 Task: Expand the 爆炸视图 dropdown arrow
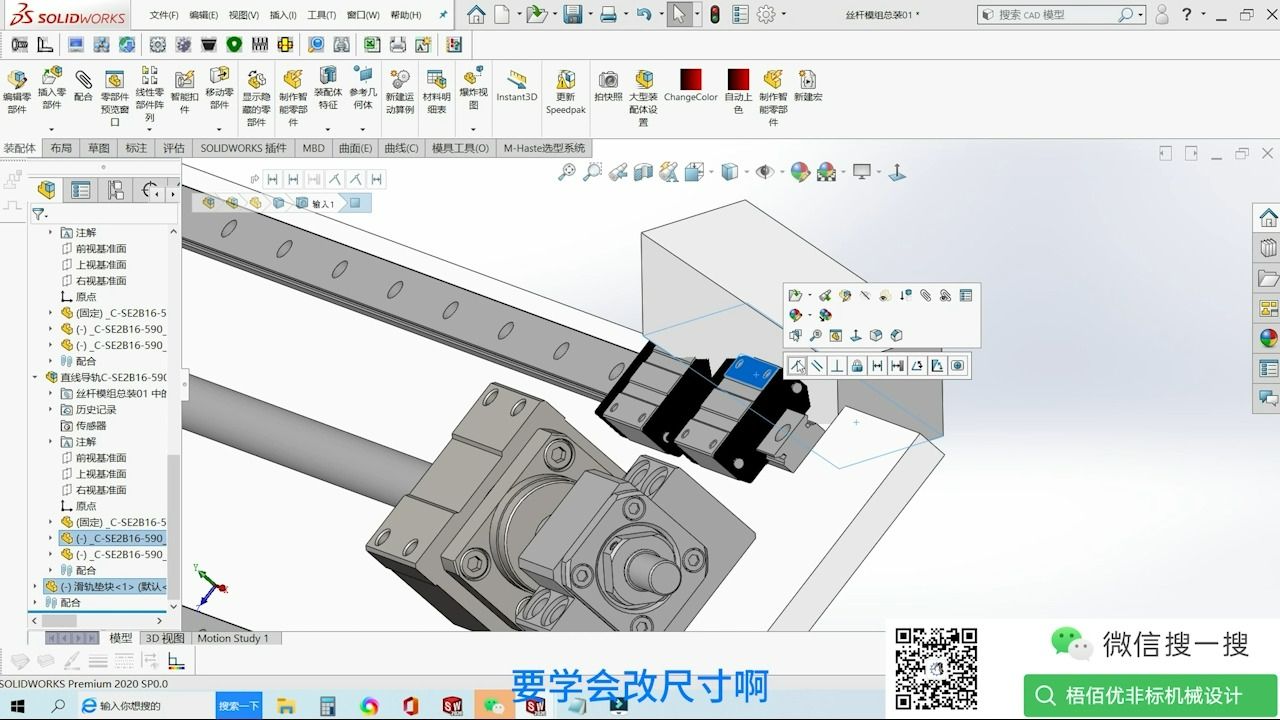(473, 128)
